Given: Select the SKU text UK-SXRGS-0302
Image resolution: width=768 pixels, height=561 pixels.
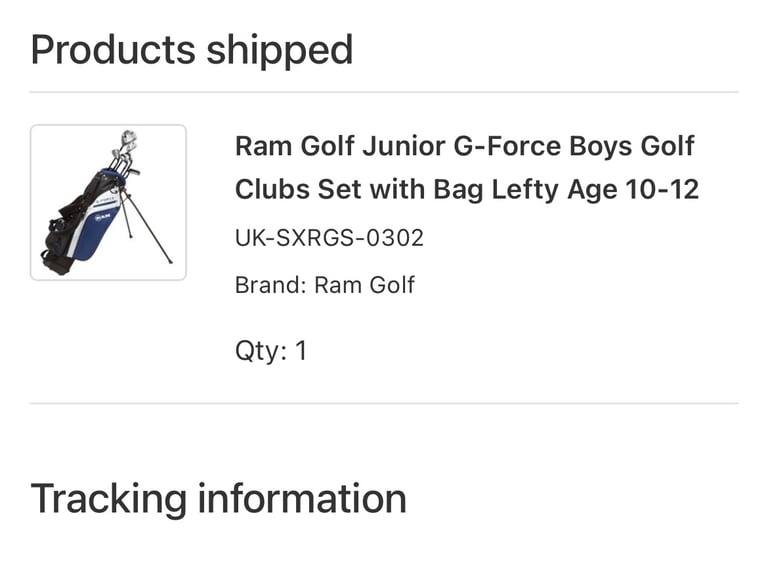Looking at the screenshot, I should (x=329, y=238).
